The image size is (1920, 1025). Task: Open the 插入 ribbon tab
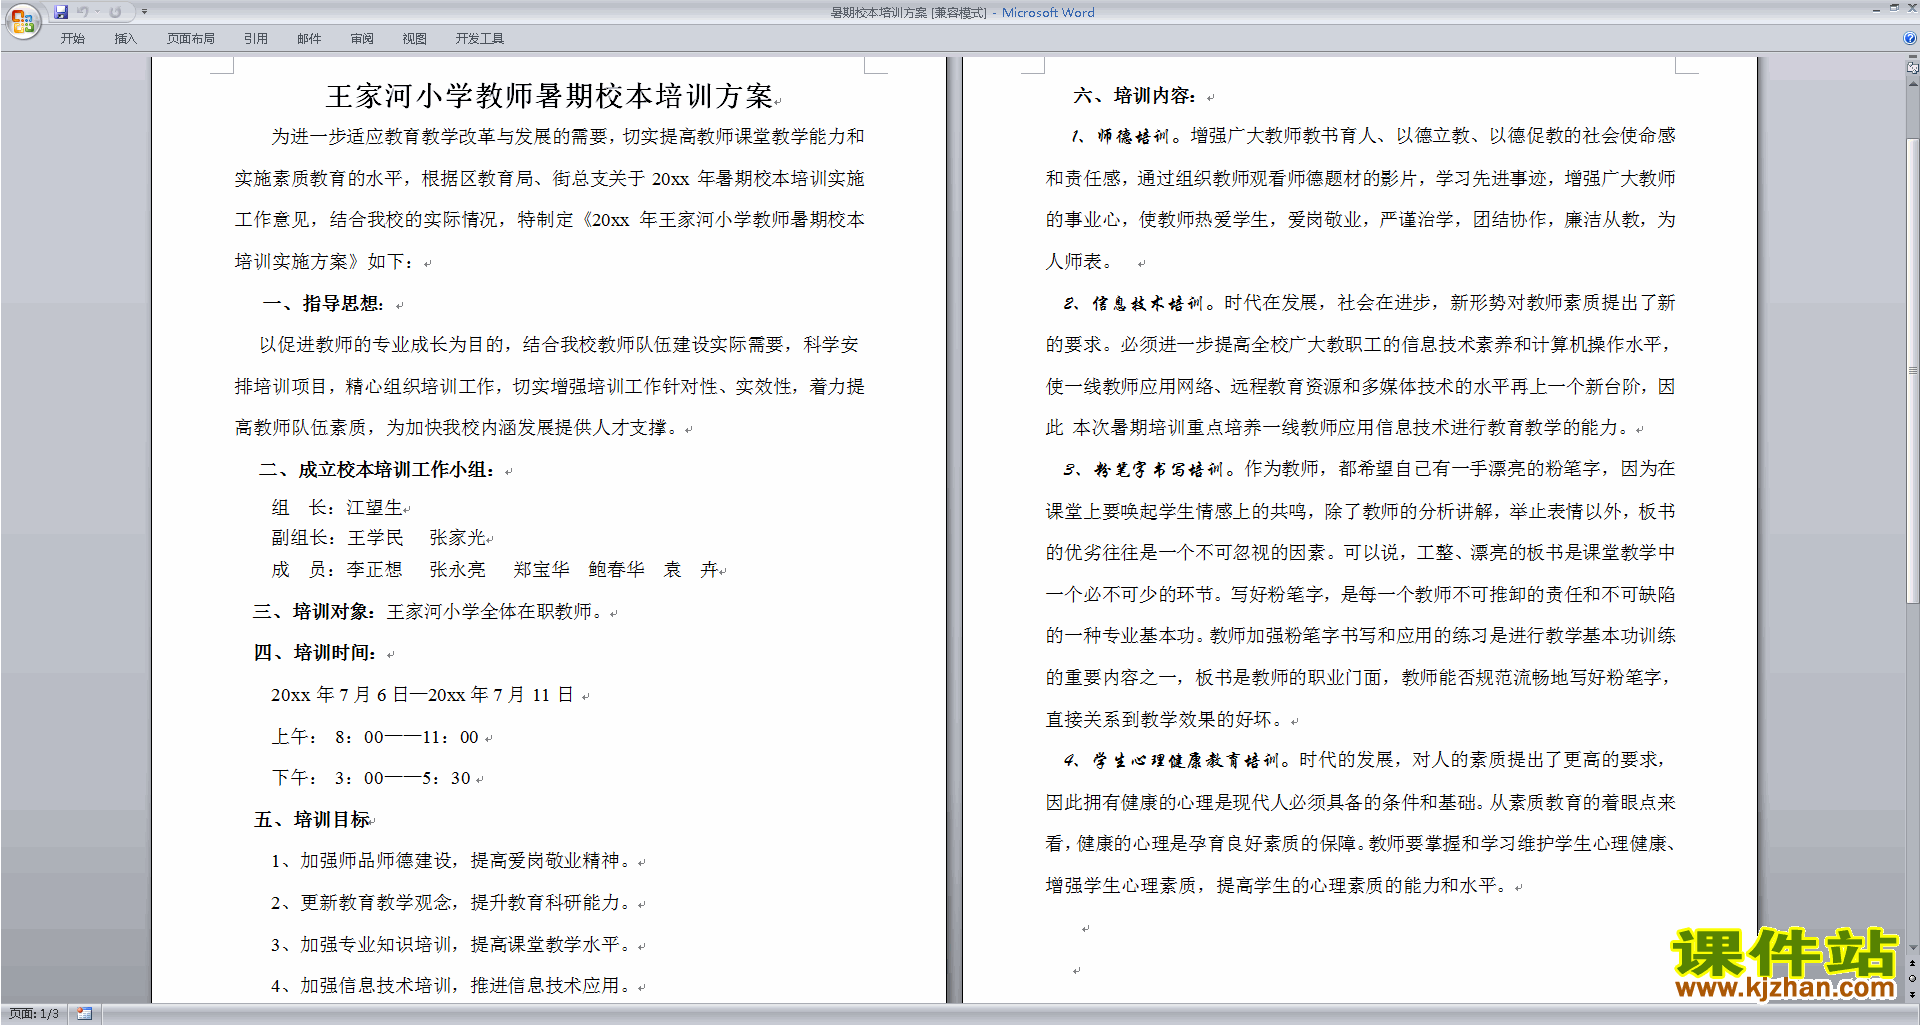[x=125, y=39]
